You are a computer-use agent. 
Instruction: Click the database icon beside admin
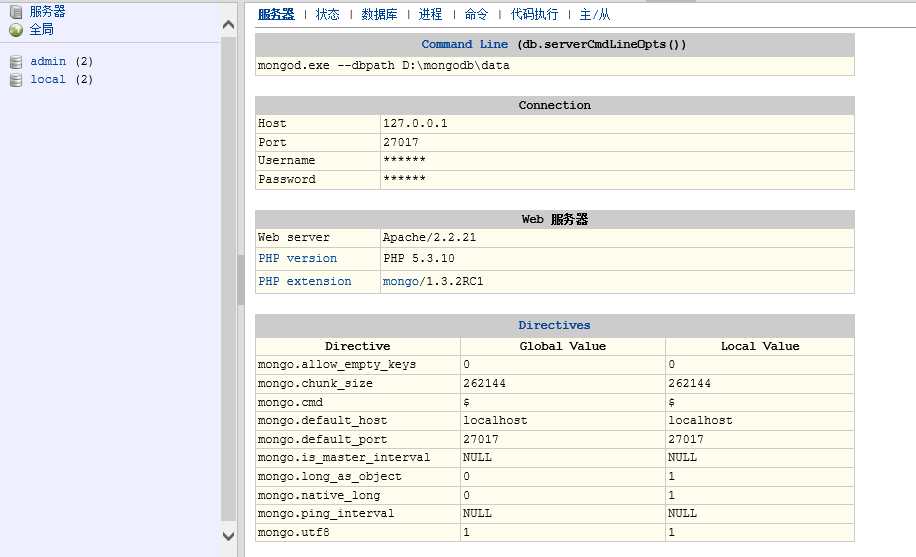tap(16, 61)
